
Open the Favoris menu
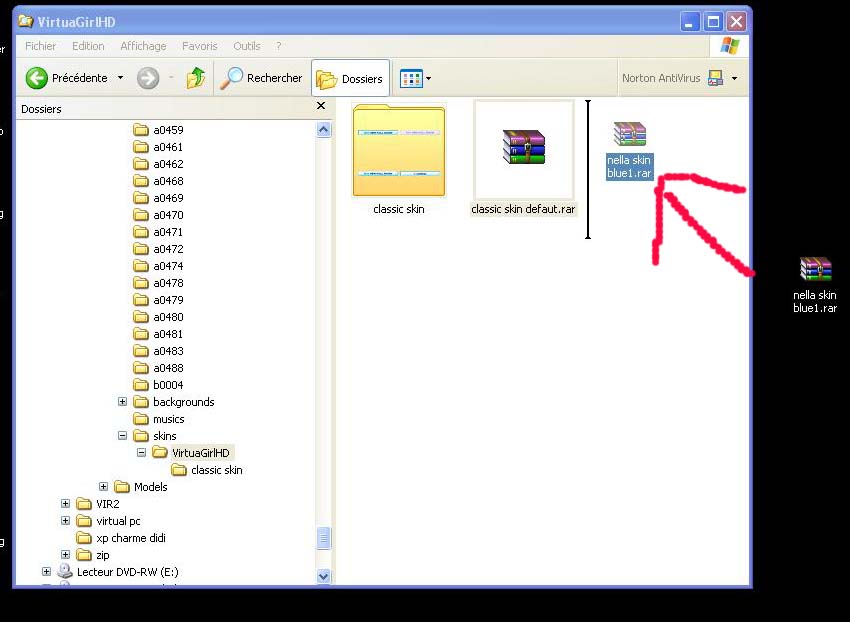point(199,46)
